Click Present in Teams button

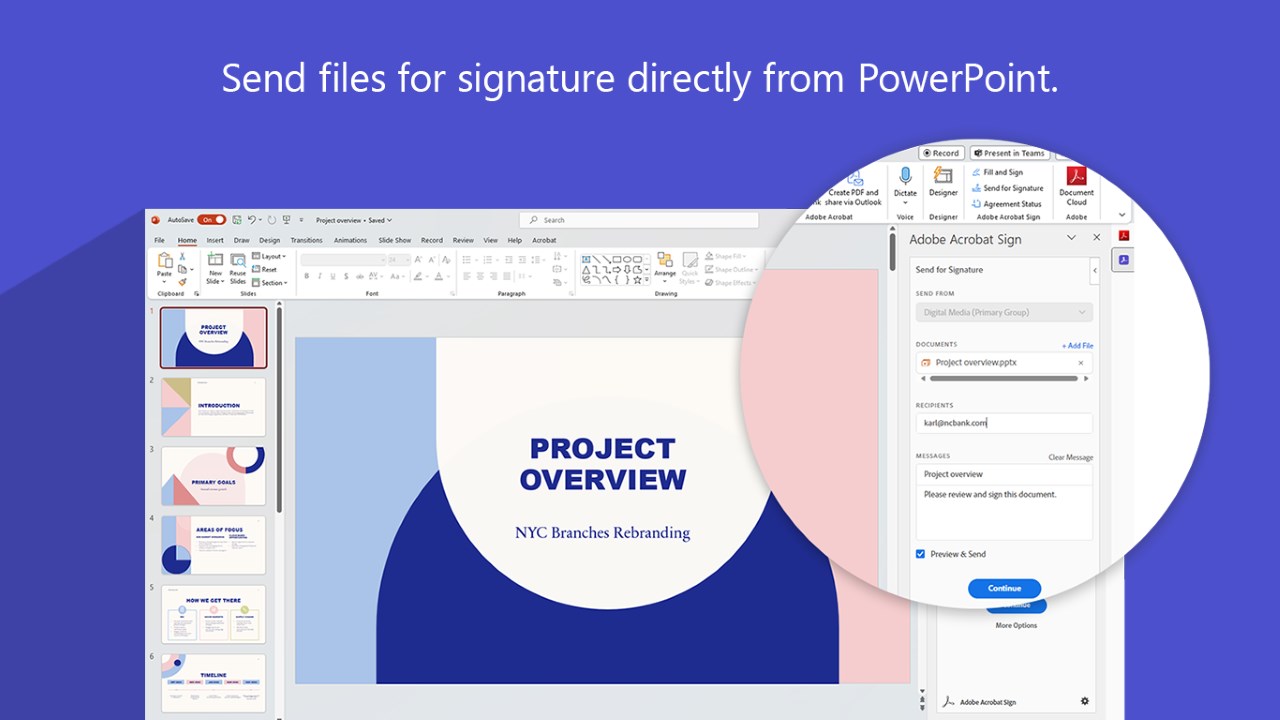pos(1009,153)
